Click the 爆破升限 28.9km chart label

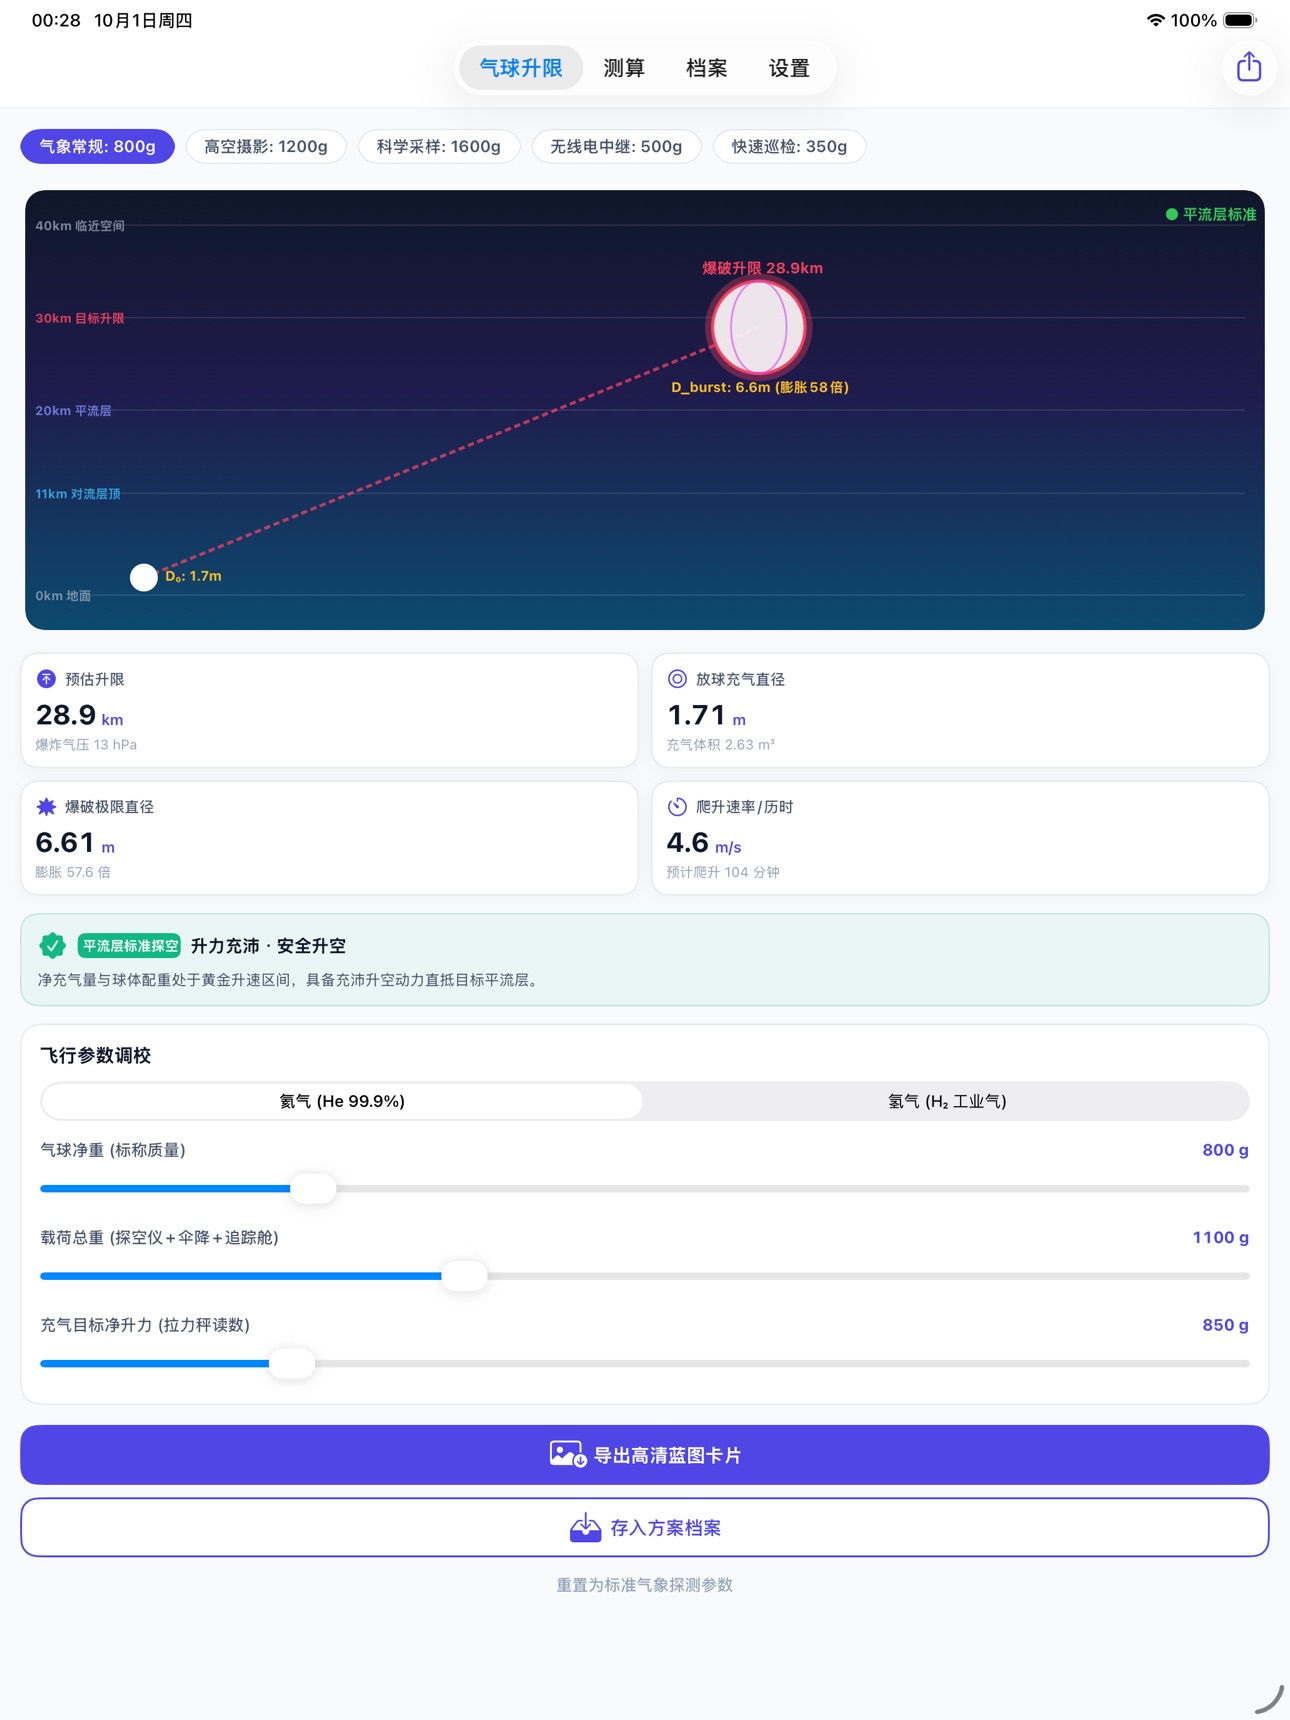coord(763,268)
